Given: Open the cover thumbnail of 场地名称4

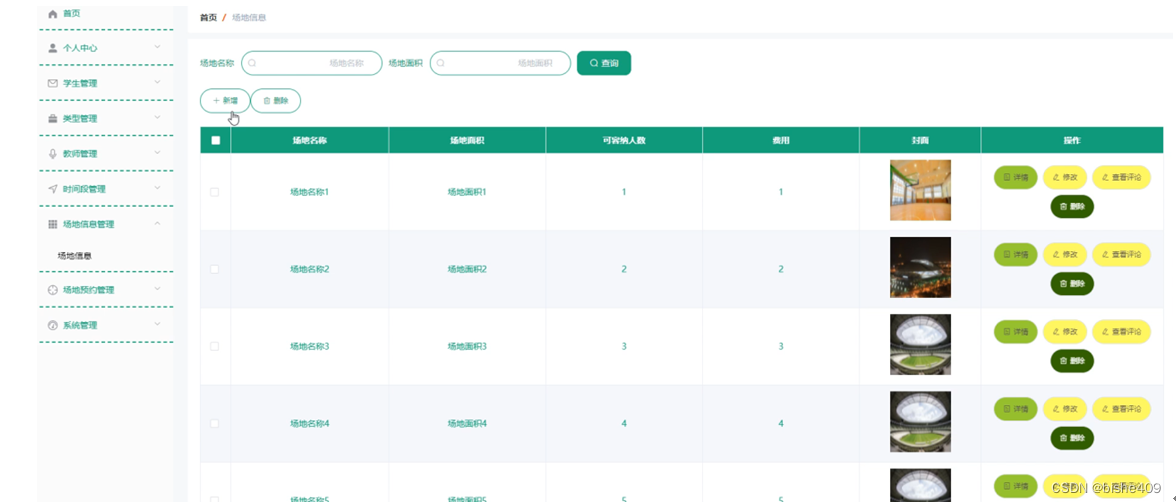Looking at the screenshot, I should [x=920, y=422].
